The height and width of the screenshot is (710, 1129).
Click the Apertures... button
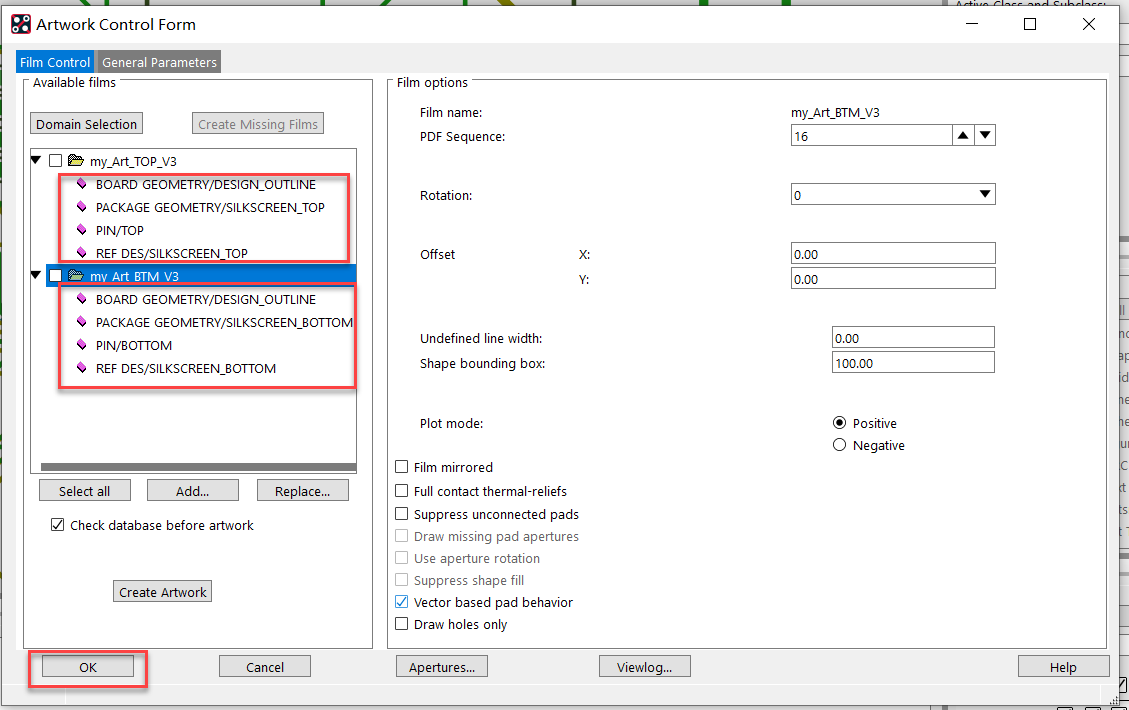click(x=442, y=667)
